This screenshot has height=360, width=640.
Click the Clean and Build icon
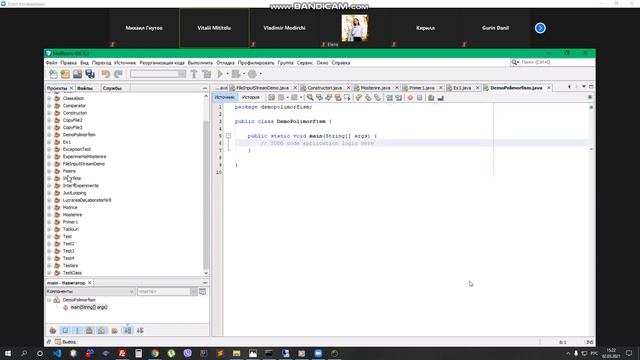(207, 74)
